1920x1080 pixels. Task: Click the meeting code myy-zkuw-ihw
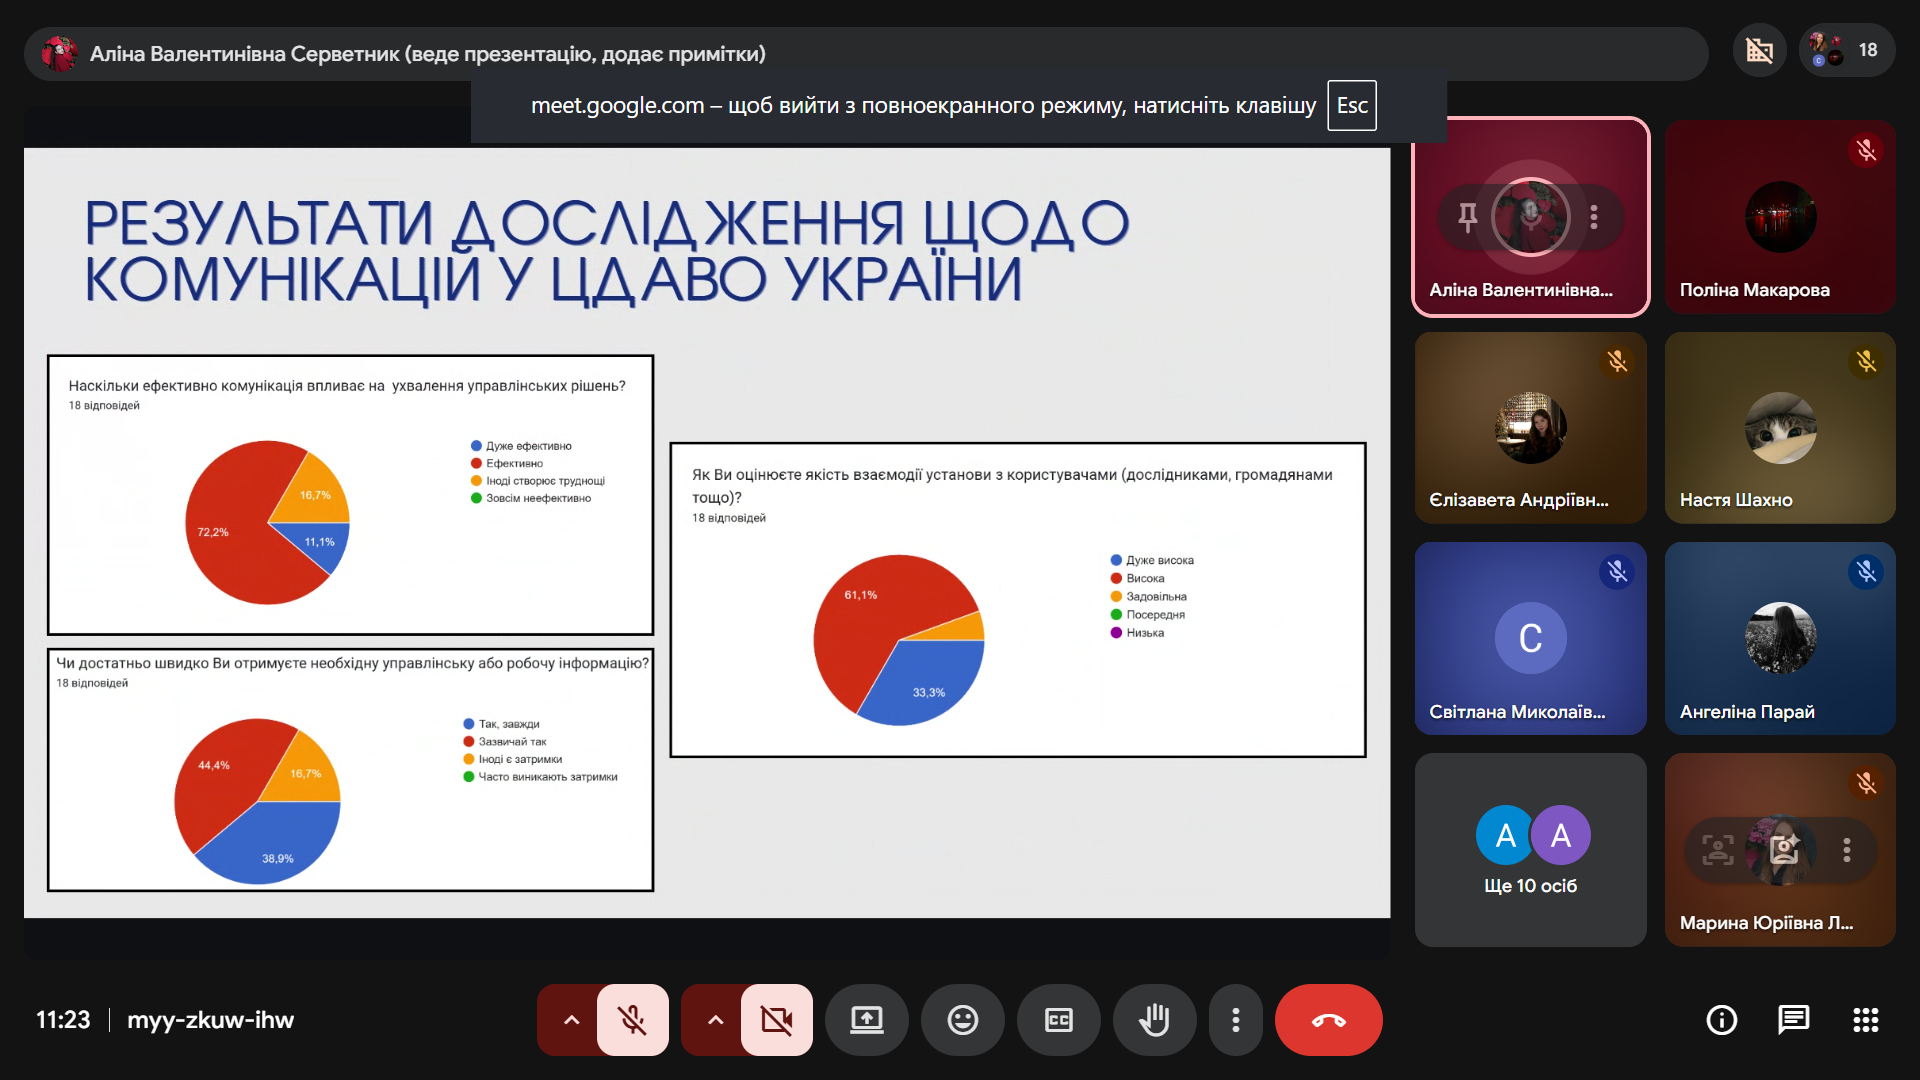[211, 1020]
